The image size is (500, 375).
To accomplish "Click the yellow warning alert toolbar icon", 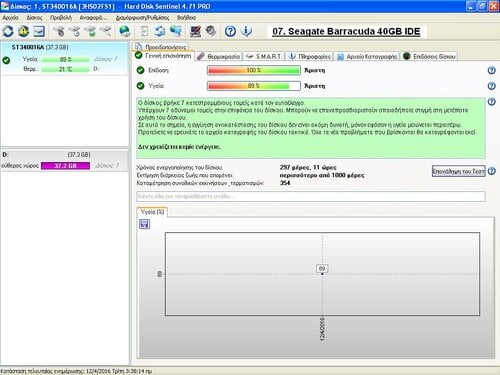I will pos(23,31).
